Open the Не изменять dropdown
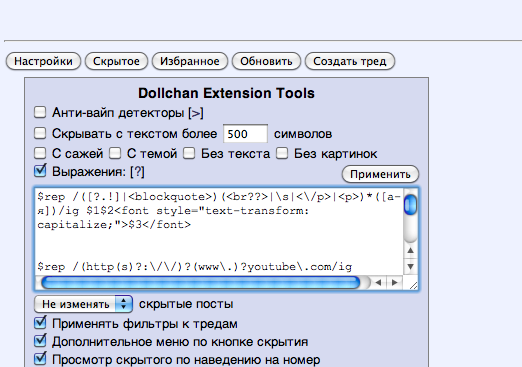Viewport: 522px width, 367px height. (x=83, y=304)
